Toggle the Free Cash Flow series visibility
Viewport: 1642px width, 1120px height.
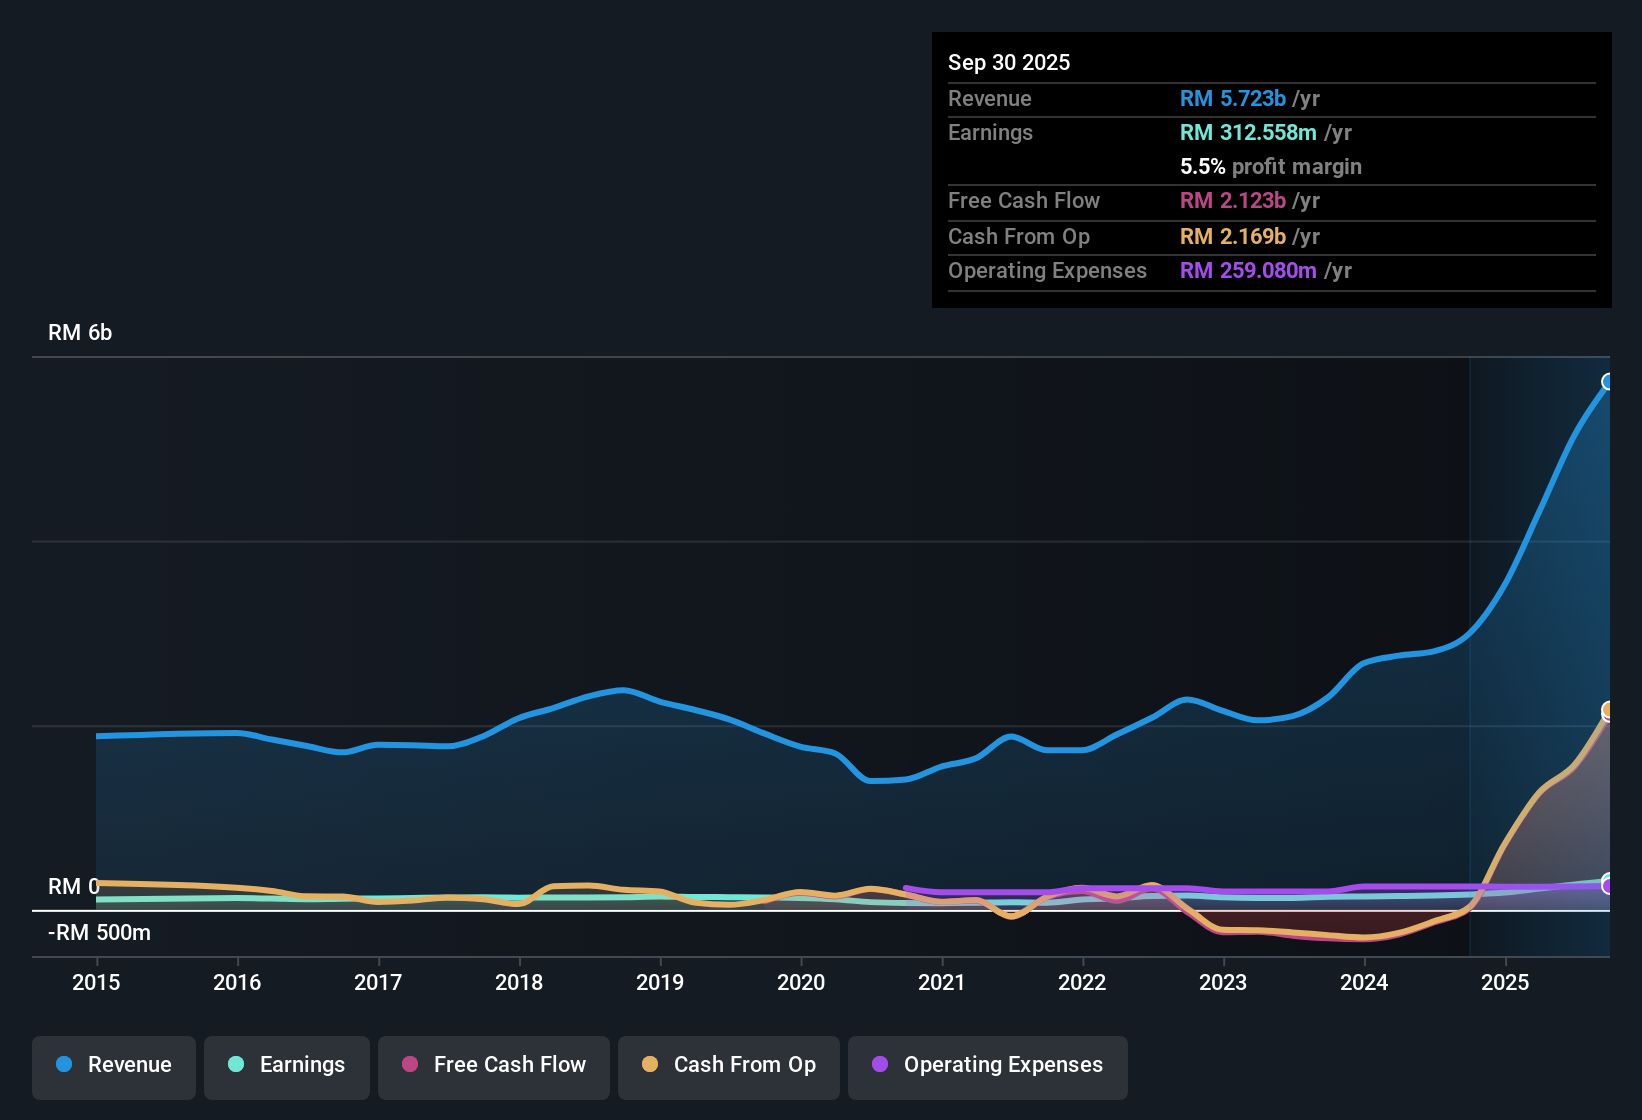(493, 1065)
